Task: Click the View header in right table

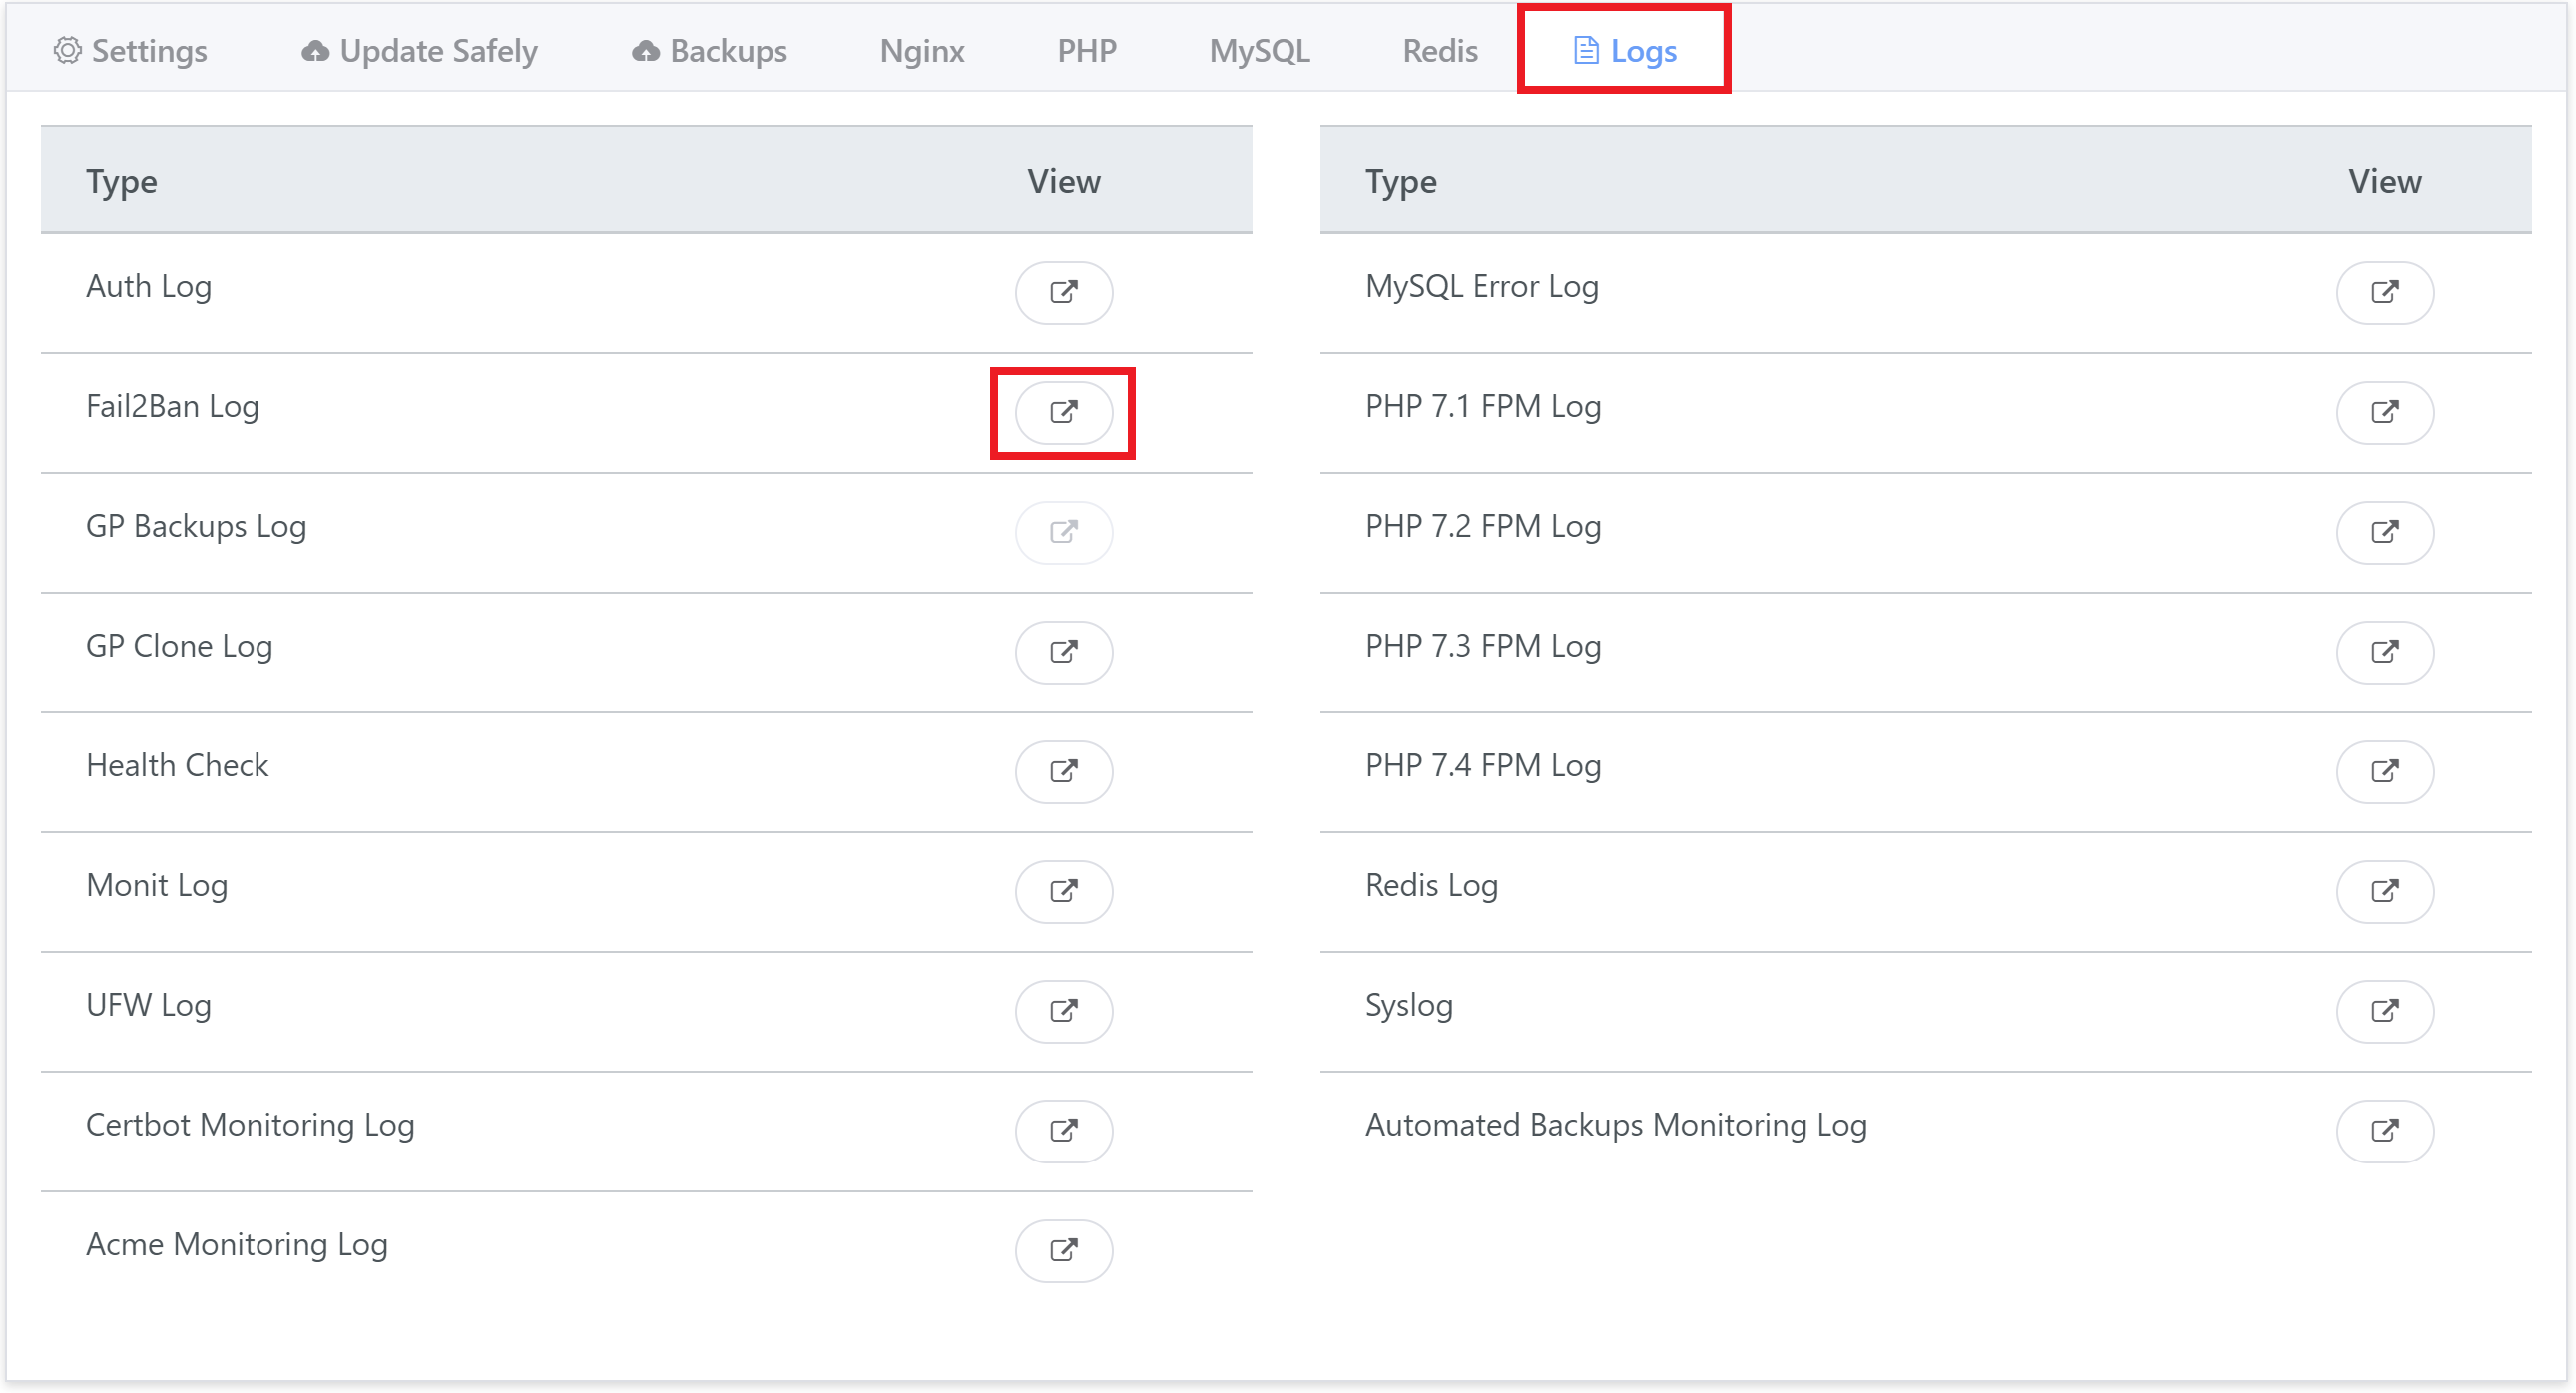Action: 2385,182
